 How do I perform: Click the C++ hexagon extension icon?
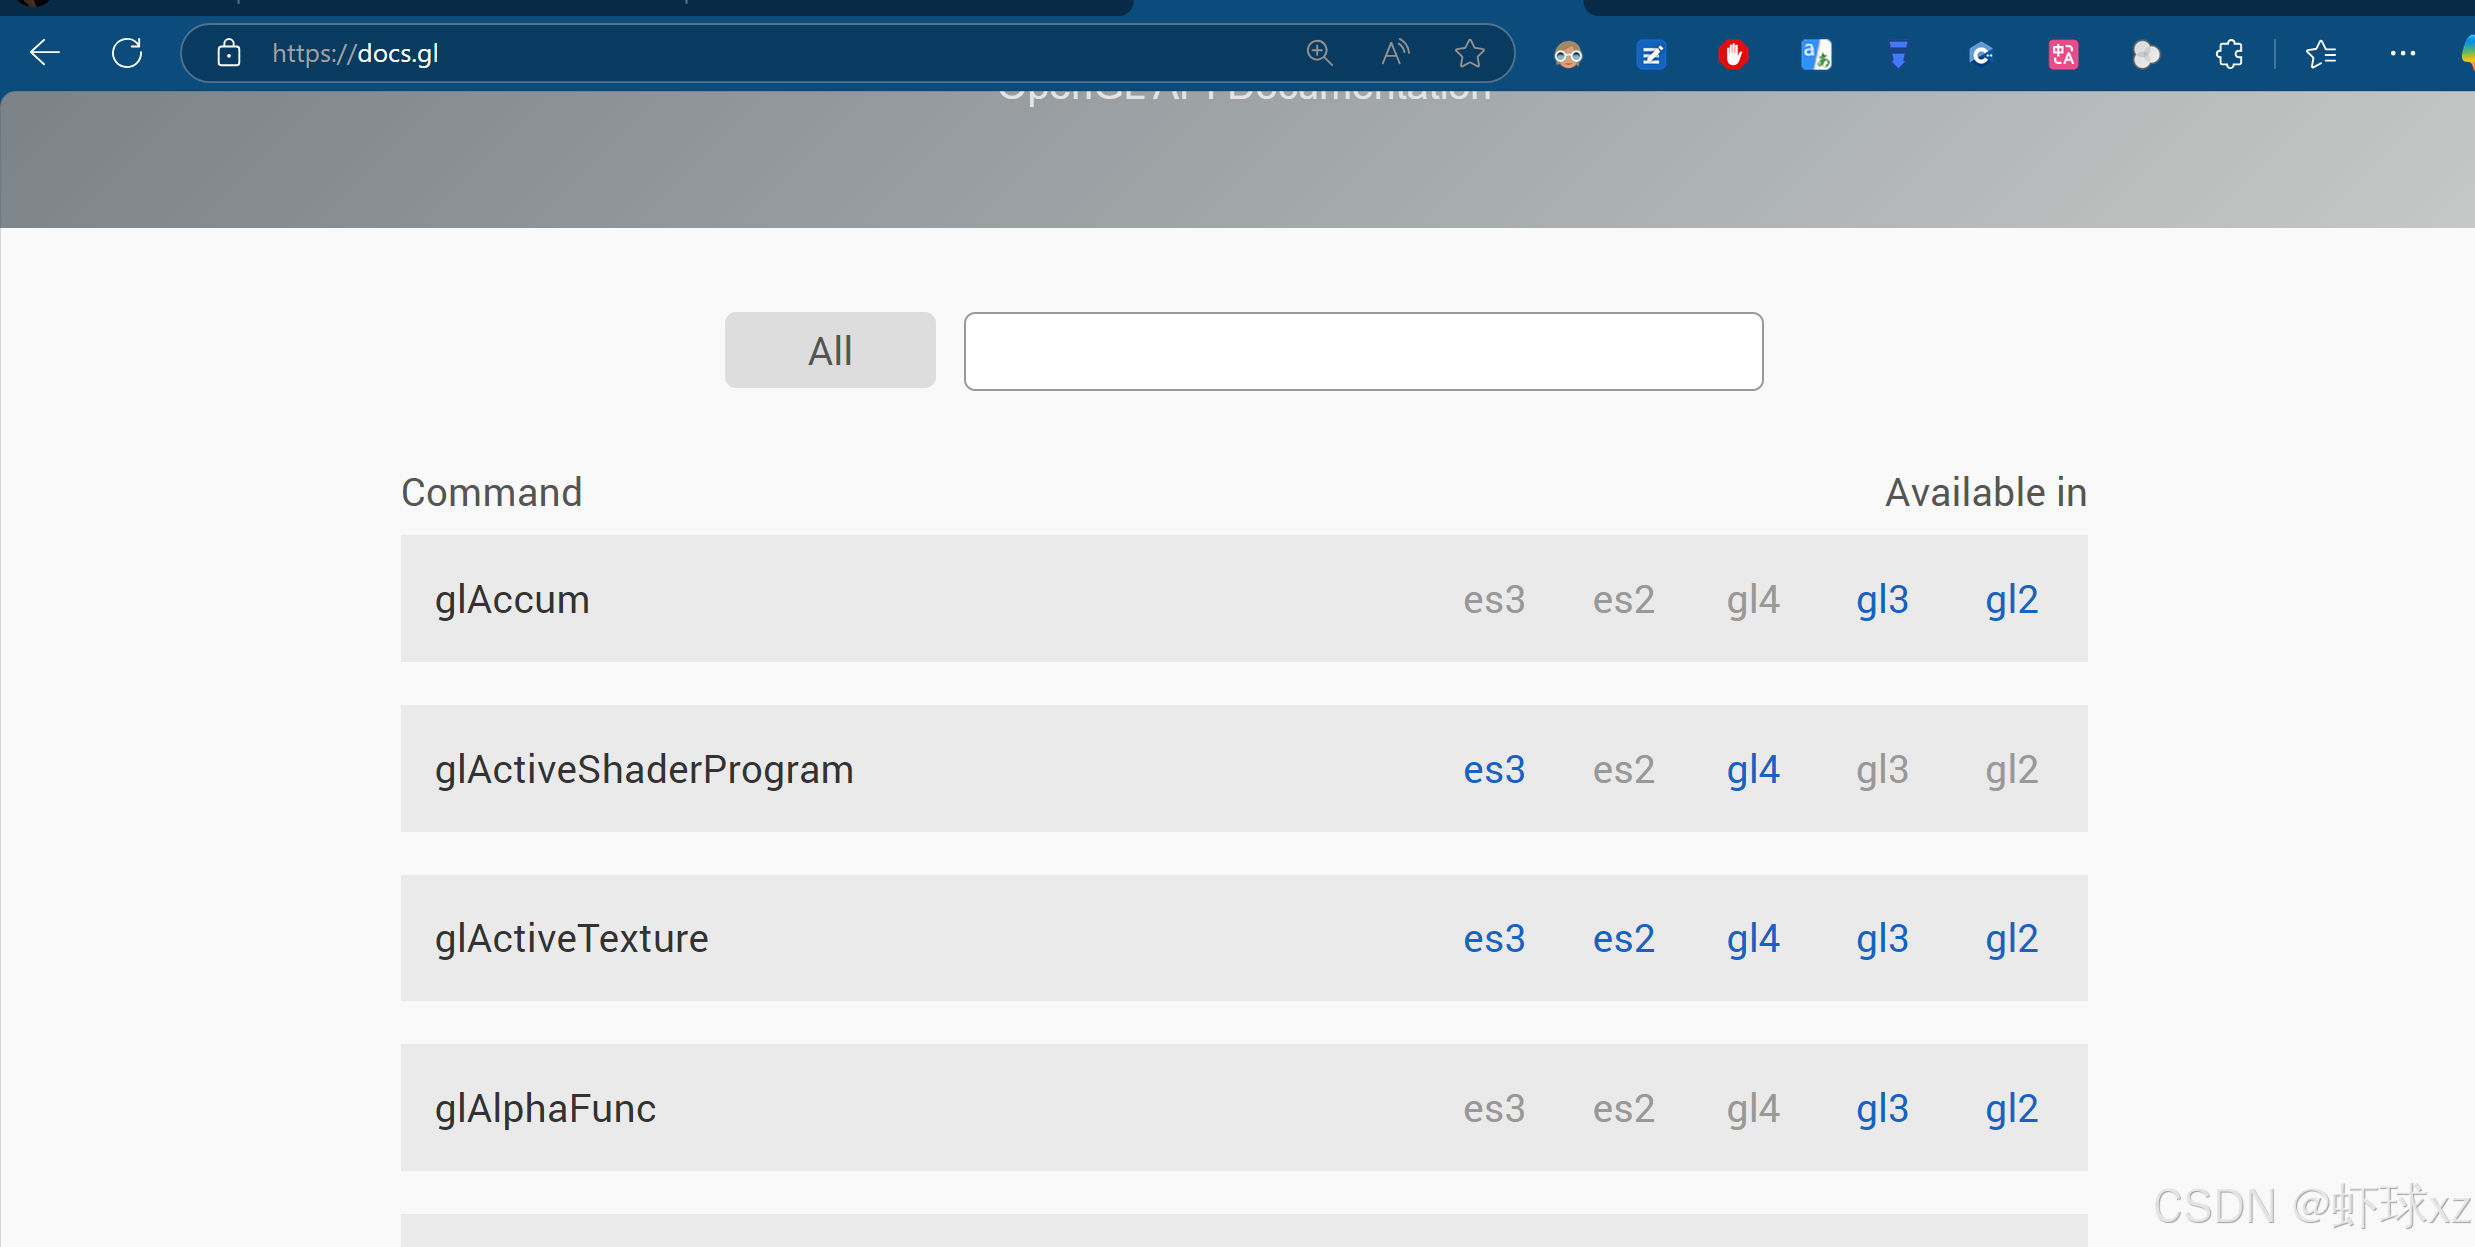click(1980, 54)
